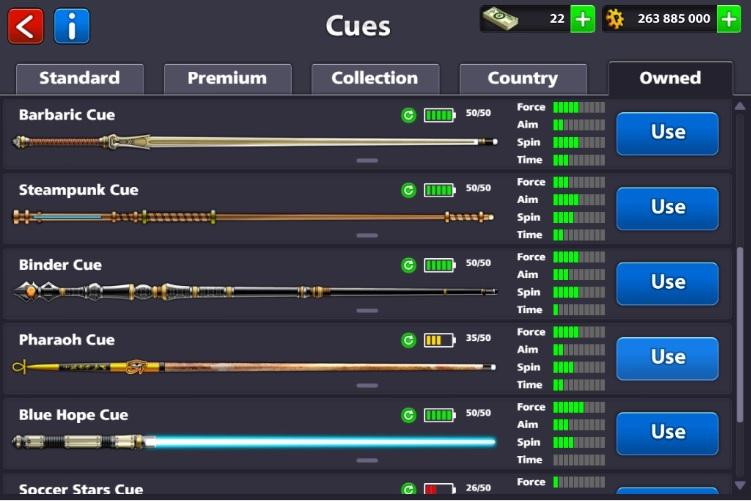The image size is (751, 501).
Task: Open the blue info button
Action: coord(72,26)
